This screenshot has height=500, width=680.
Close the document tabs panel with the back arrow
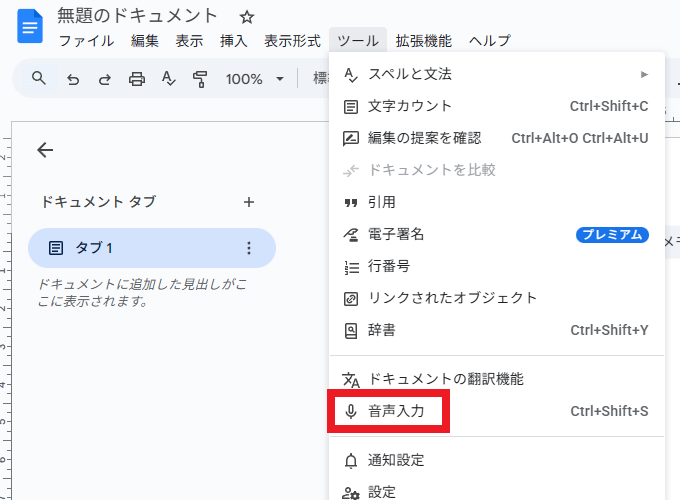click(45, 150)
